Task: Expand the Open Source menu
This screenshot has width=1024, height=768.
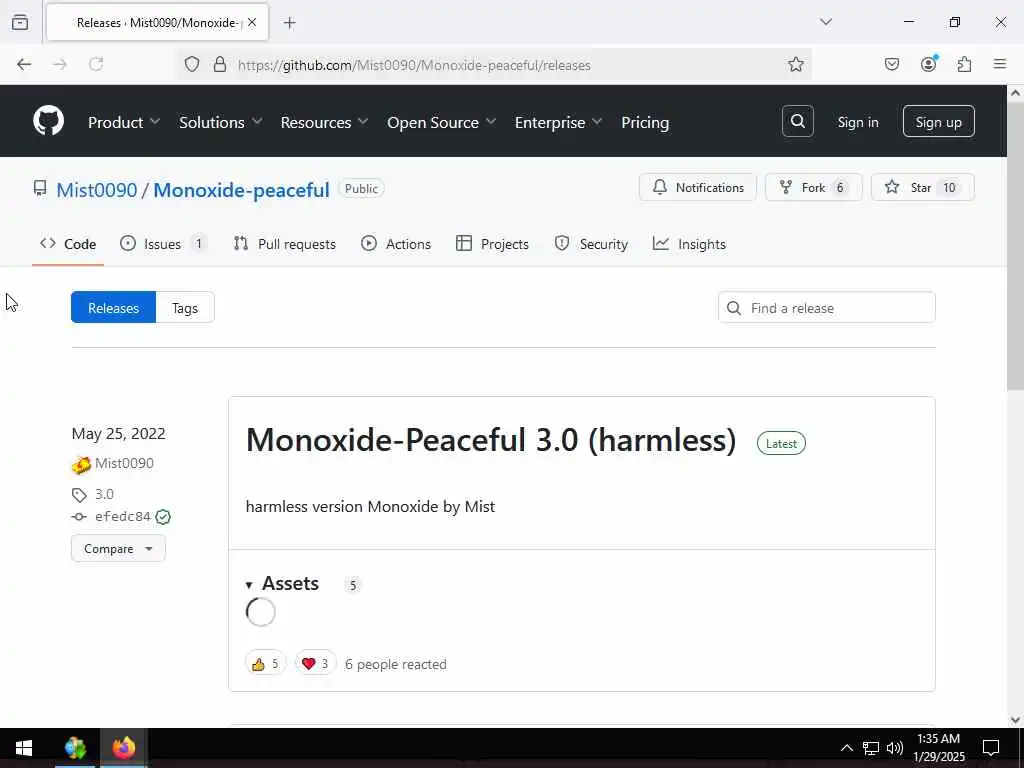Action: click(441, 122)
